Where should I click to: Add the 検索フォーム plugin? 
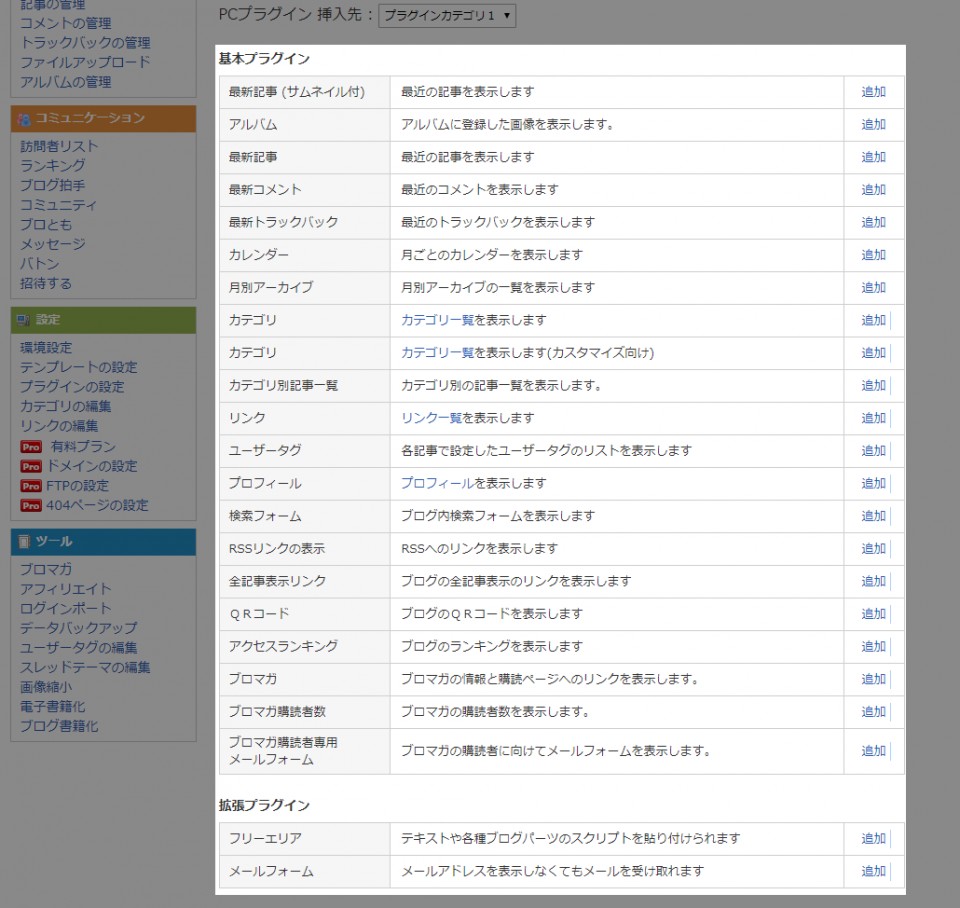click(873, 516)
